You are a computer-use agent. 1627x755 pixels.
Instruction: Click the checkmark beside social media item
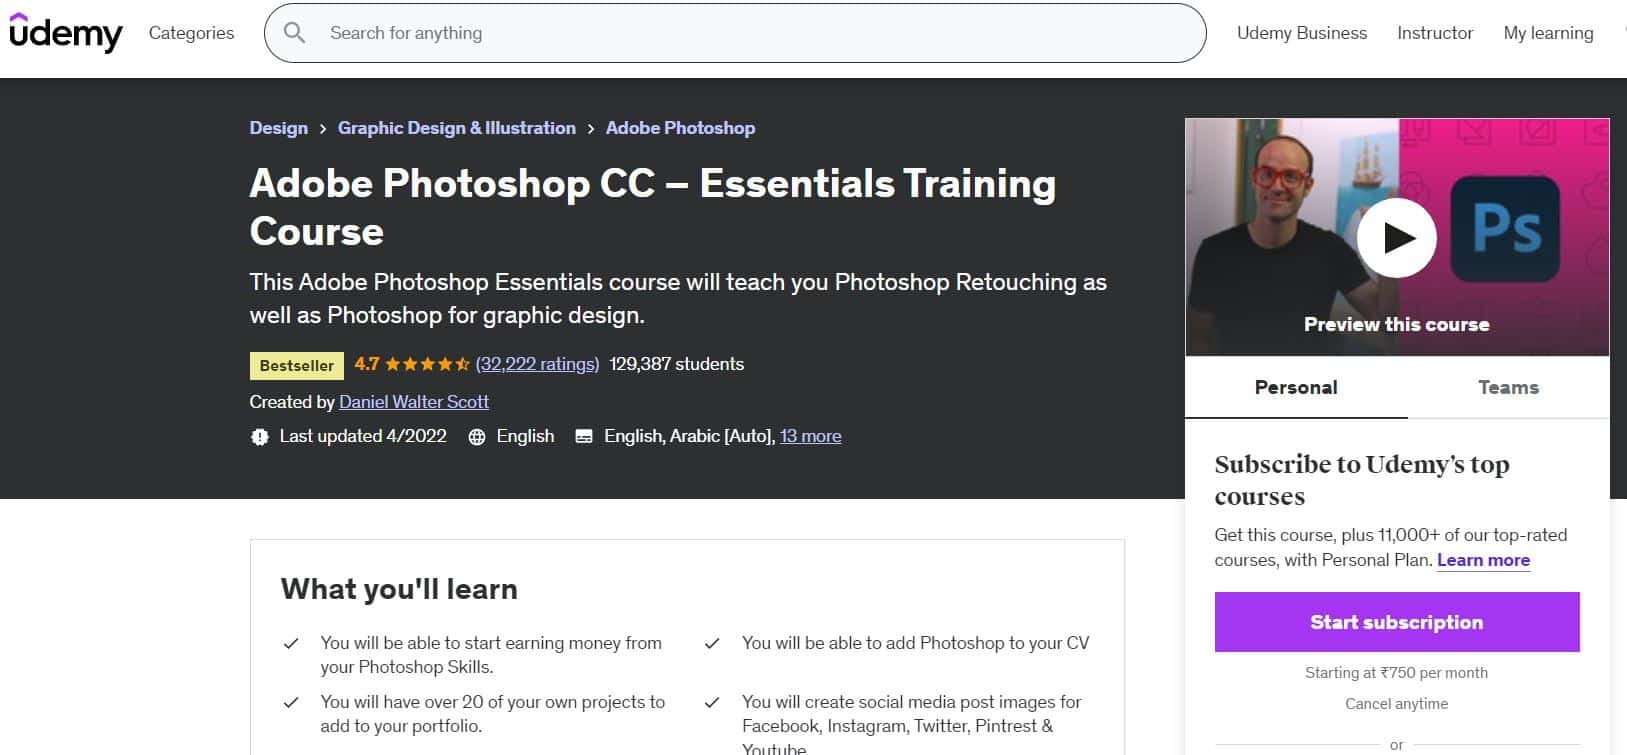pyautogui.click(x=712, y=703)
